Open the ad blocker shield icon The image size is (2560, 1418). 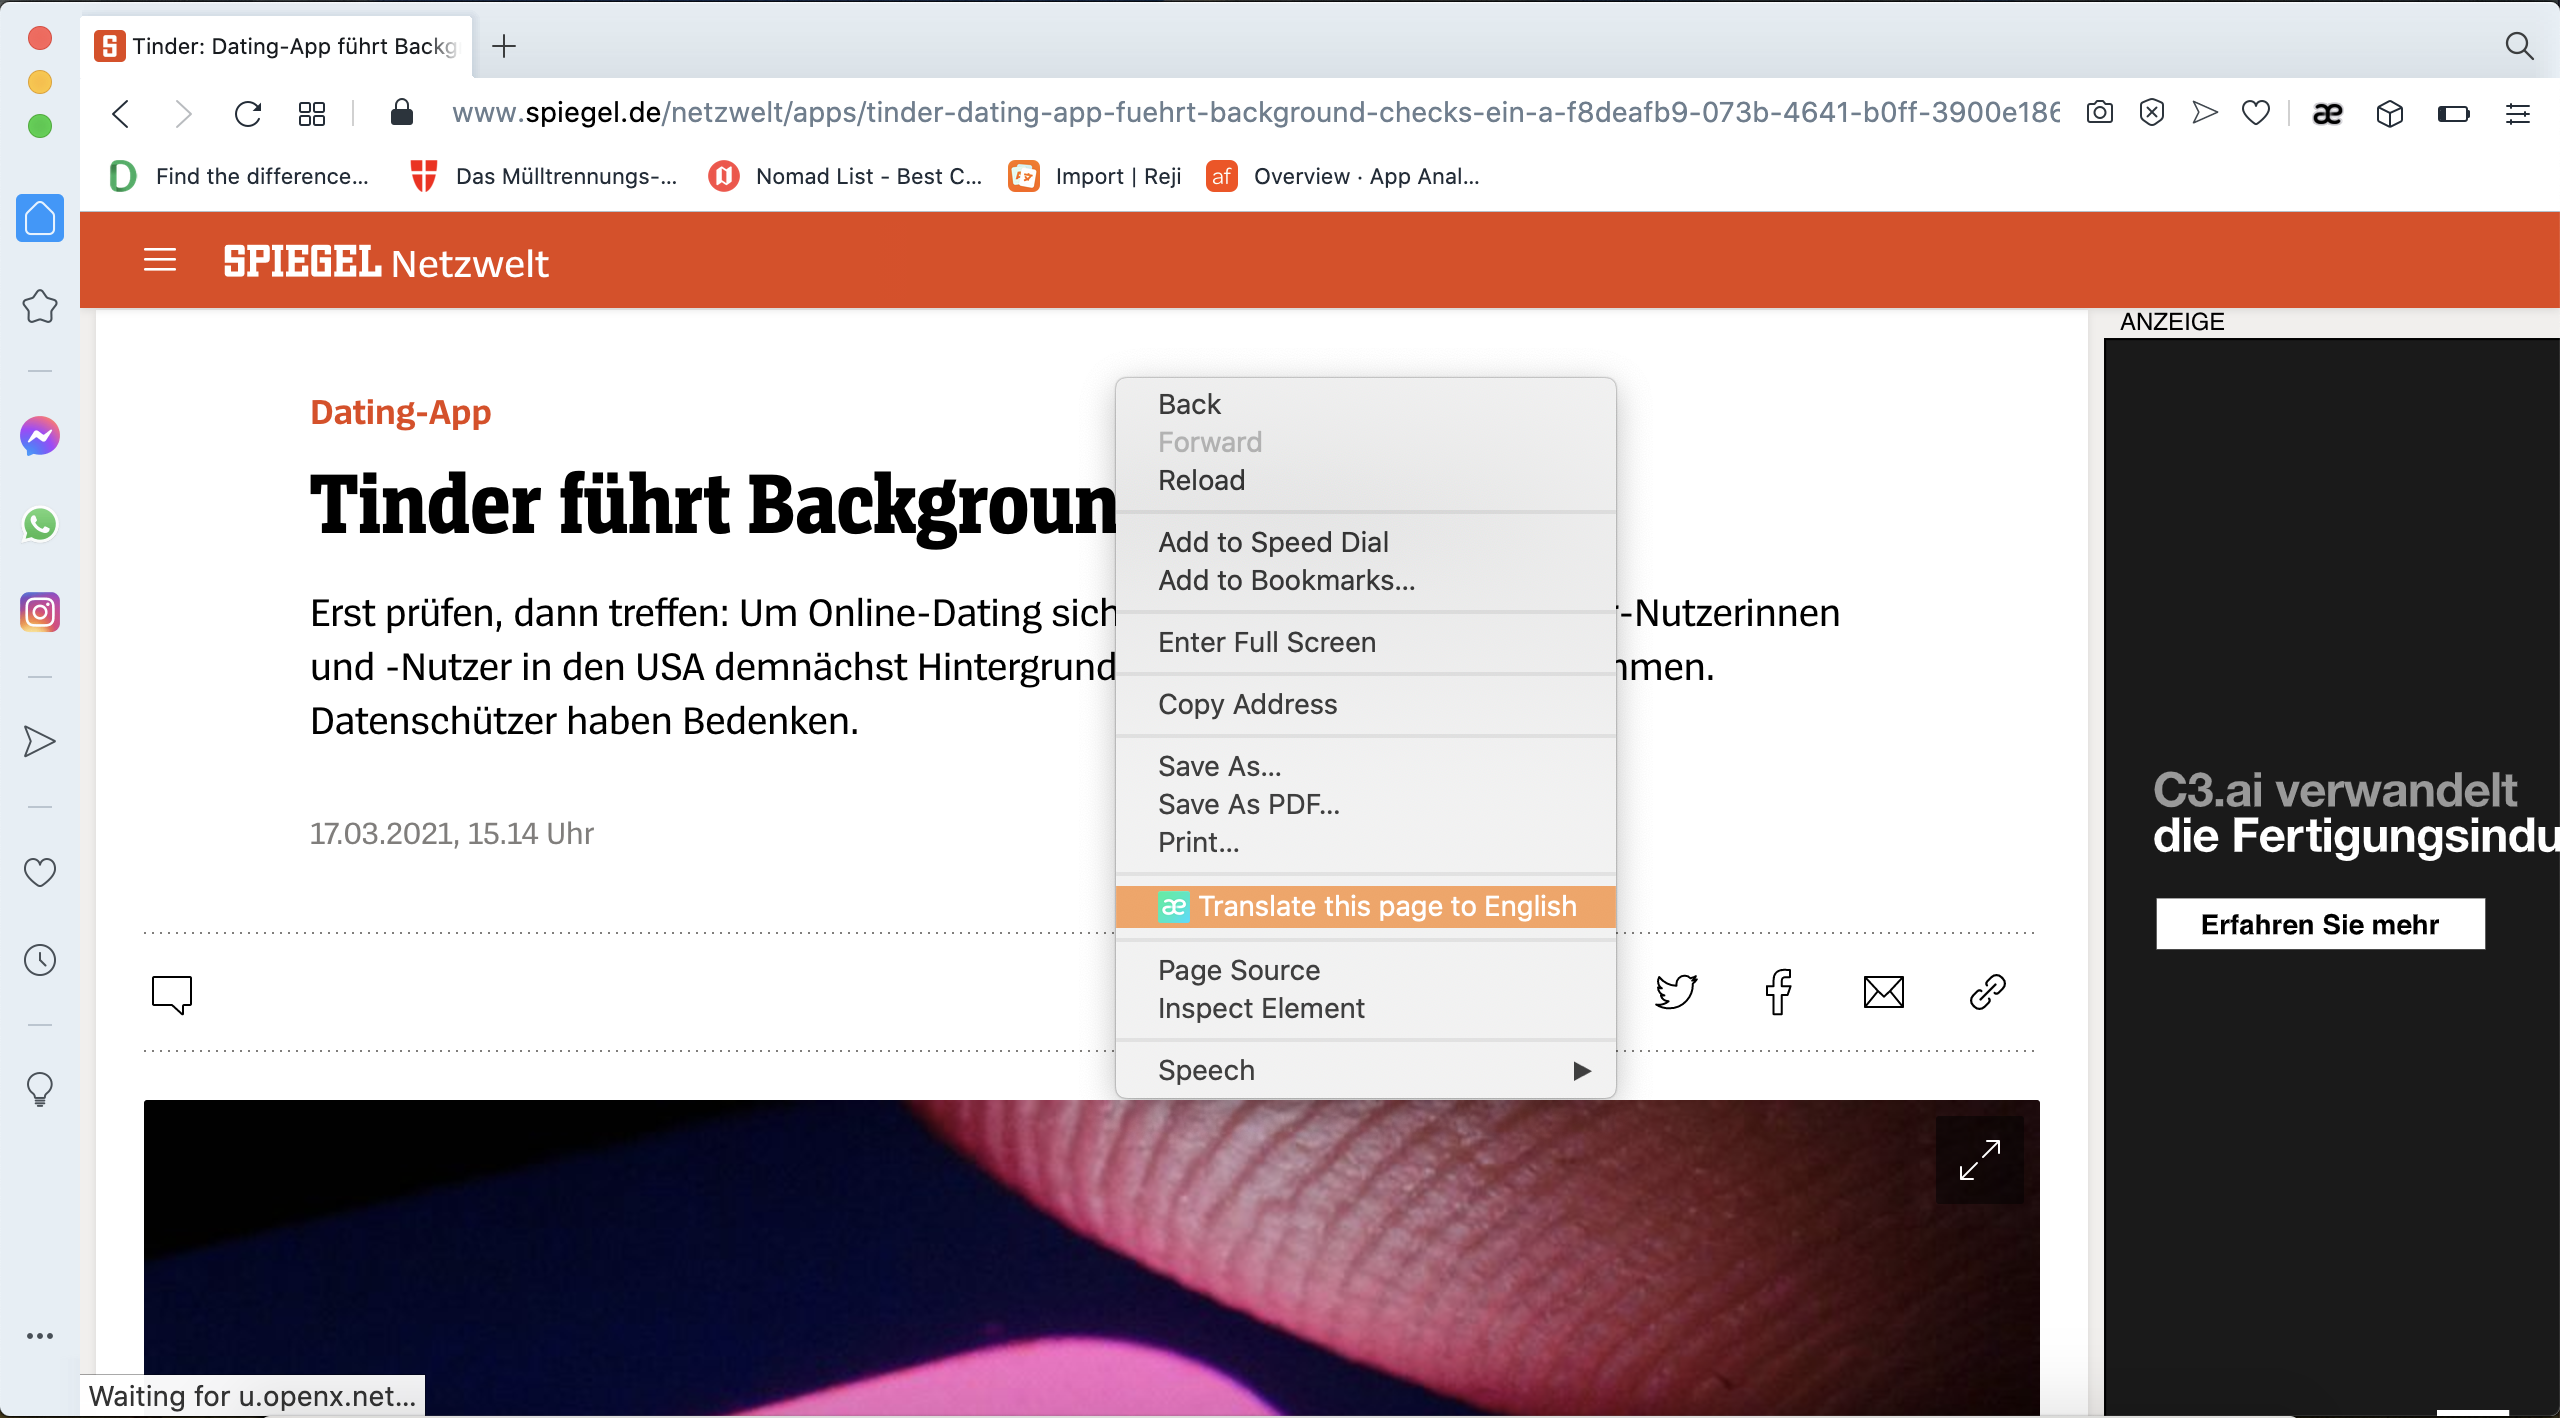point(2152,112)
